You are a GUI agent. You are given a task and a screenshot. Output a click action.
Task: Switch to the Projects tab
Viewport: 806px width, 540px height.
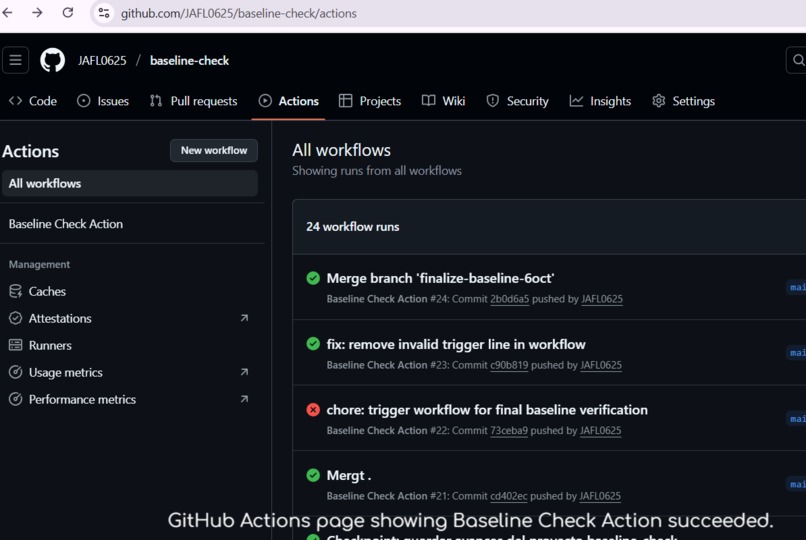click(370, 101)
